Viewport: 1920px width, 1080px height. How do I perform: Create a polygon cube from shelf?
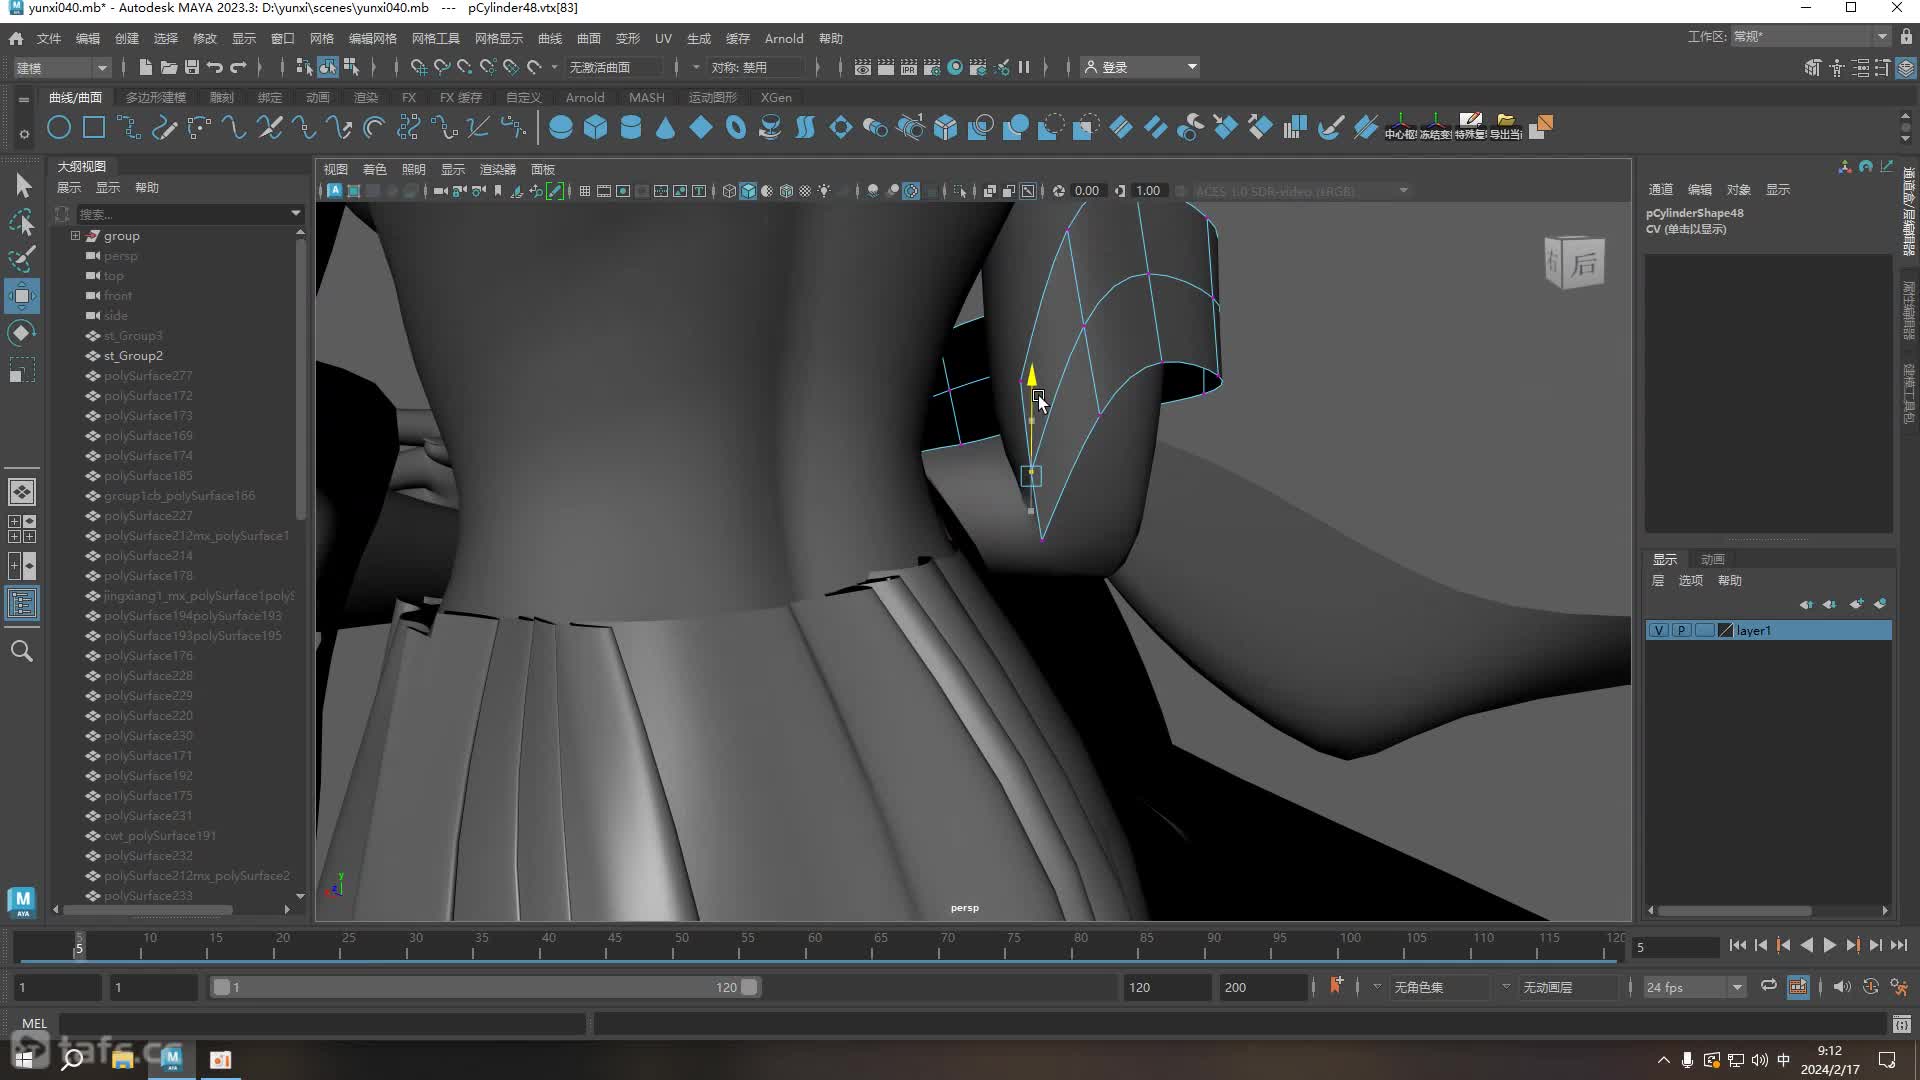click(596, 127)
